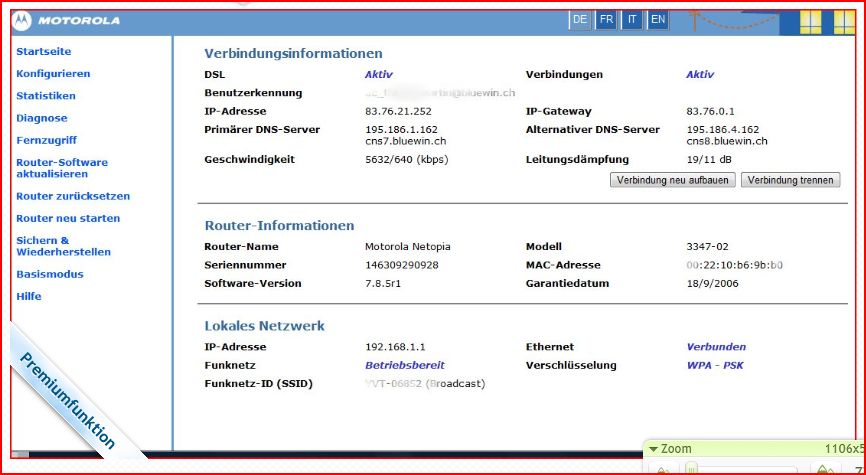Screen dimensions: 866x475
Task: Click Garantiedatum value 18/9/2006
Action: (x=712, y=283)
